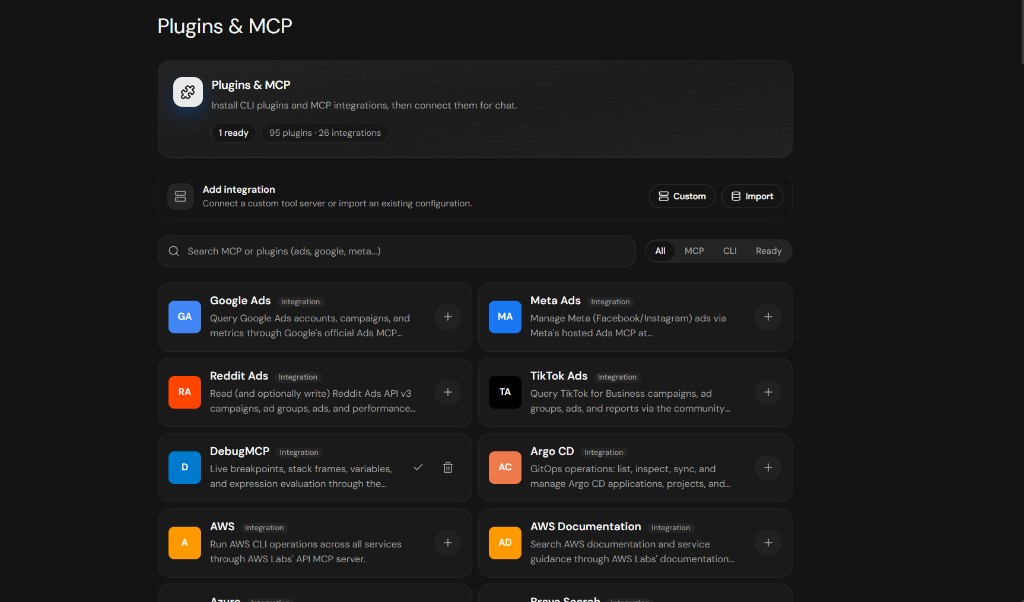
Task: Open the DebugMCP card title
Action: 240,451
